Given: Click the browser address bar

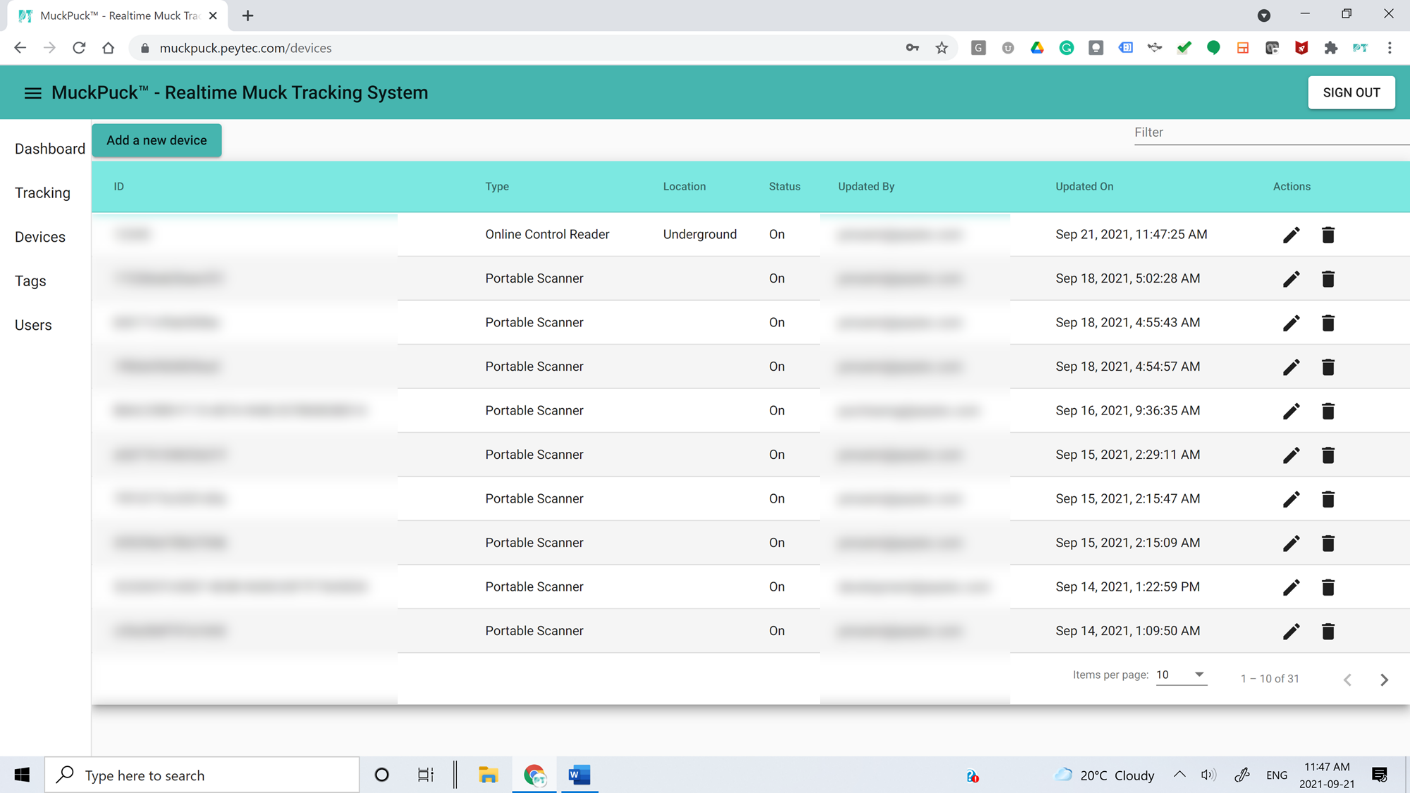Looking at the screenshot, I should tap(520, 48).
